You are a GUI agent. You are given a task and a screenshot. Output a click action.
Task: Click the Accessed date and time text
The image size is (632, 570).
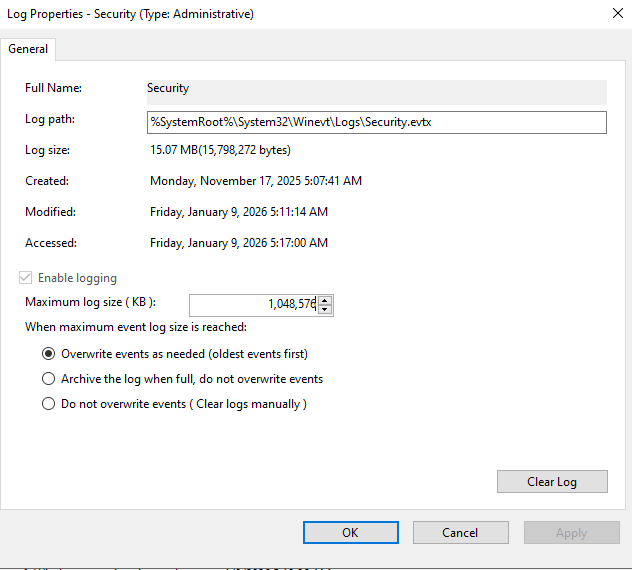[238, 243]
